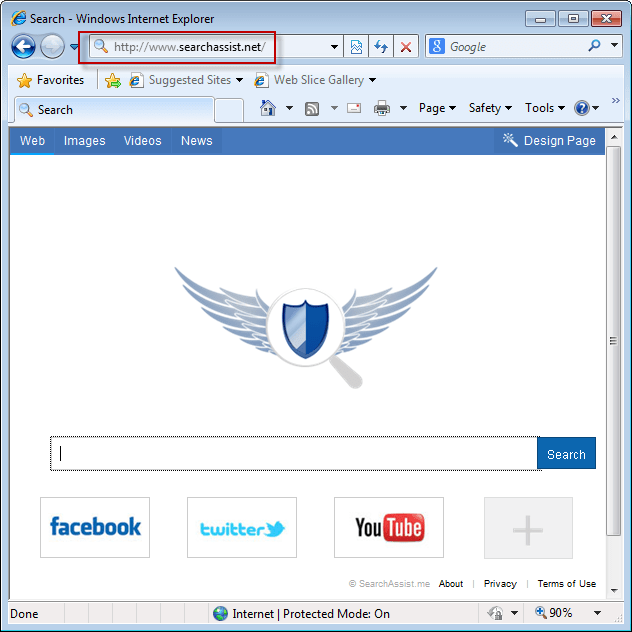Stop loading with the red X icon
This screenshot has width=632, height=632.
pyautogui.click(x=406, y=47)
